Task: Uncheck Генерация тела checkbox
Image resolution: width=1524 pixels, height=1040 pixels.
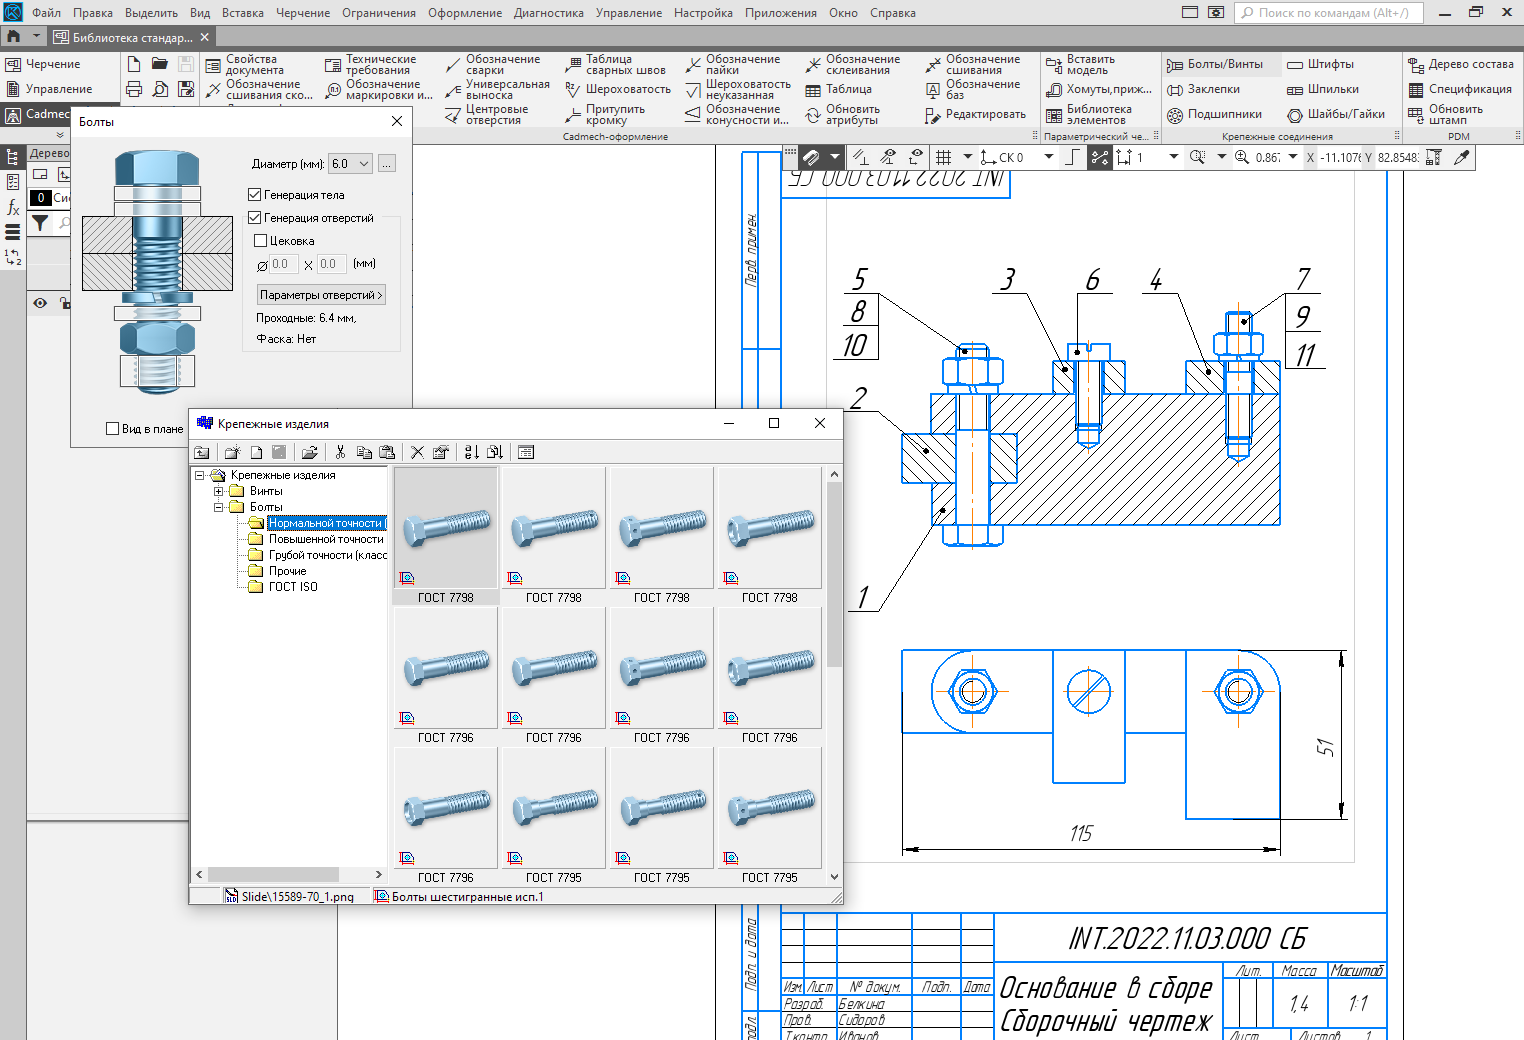Action: pyautogui.click(x=255, y=195)
